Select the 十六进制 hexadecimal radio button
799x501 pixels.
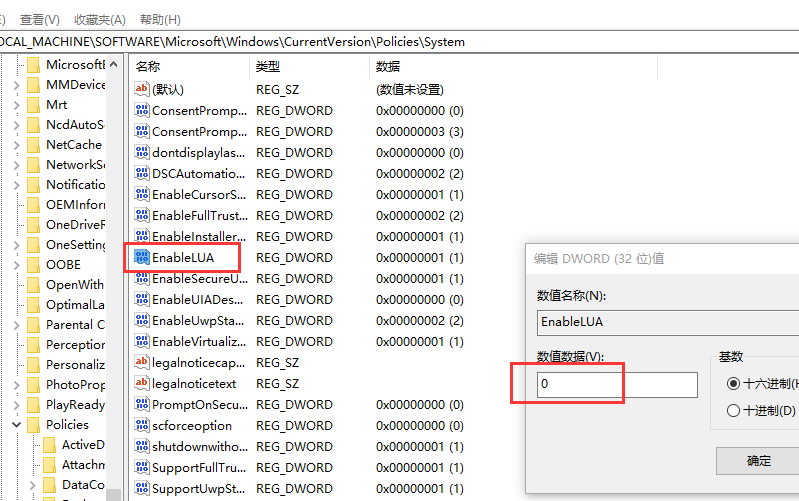tap(734, 383)
